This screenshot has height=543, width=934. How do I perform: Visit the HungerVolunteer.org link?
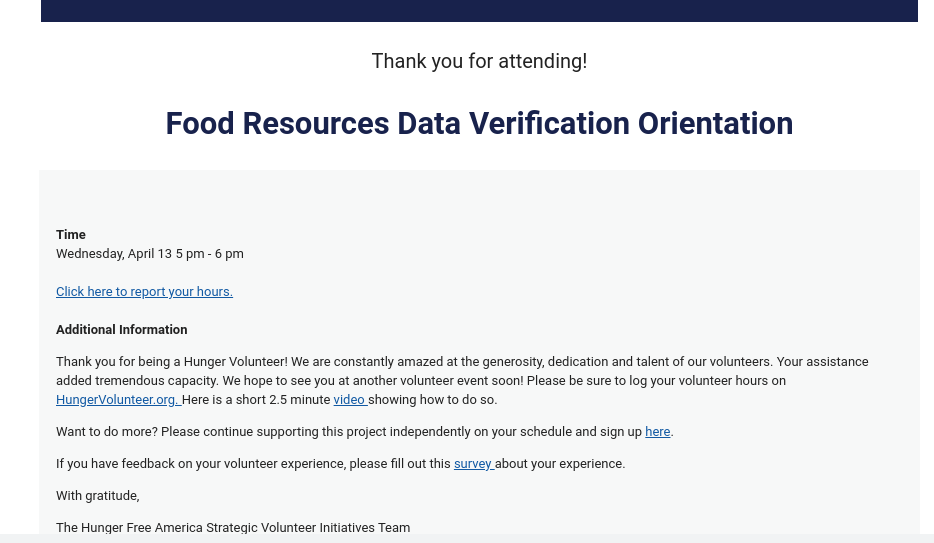pyautogui.click(x=119, y=400)
